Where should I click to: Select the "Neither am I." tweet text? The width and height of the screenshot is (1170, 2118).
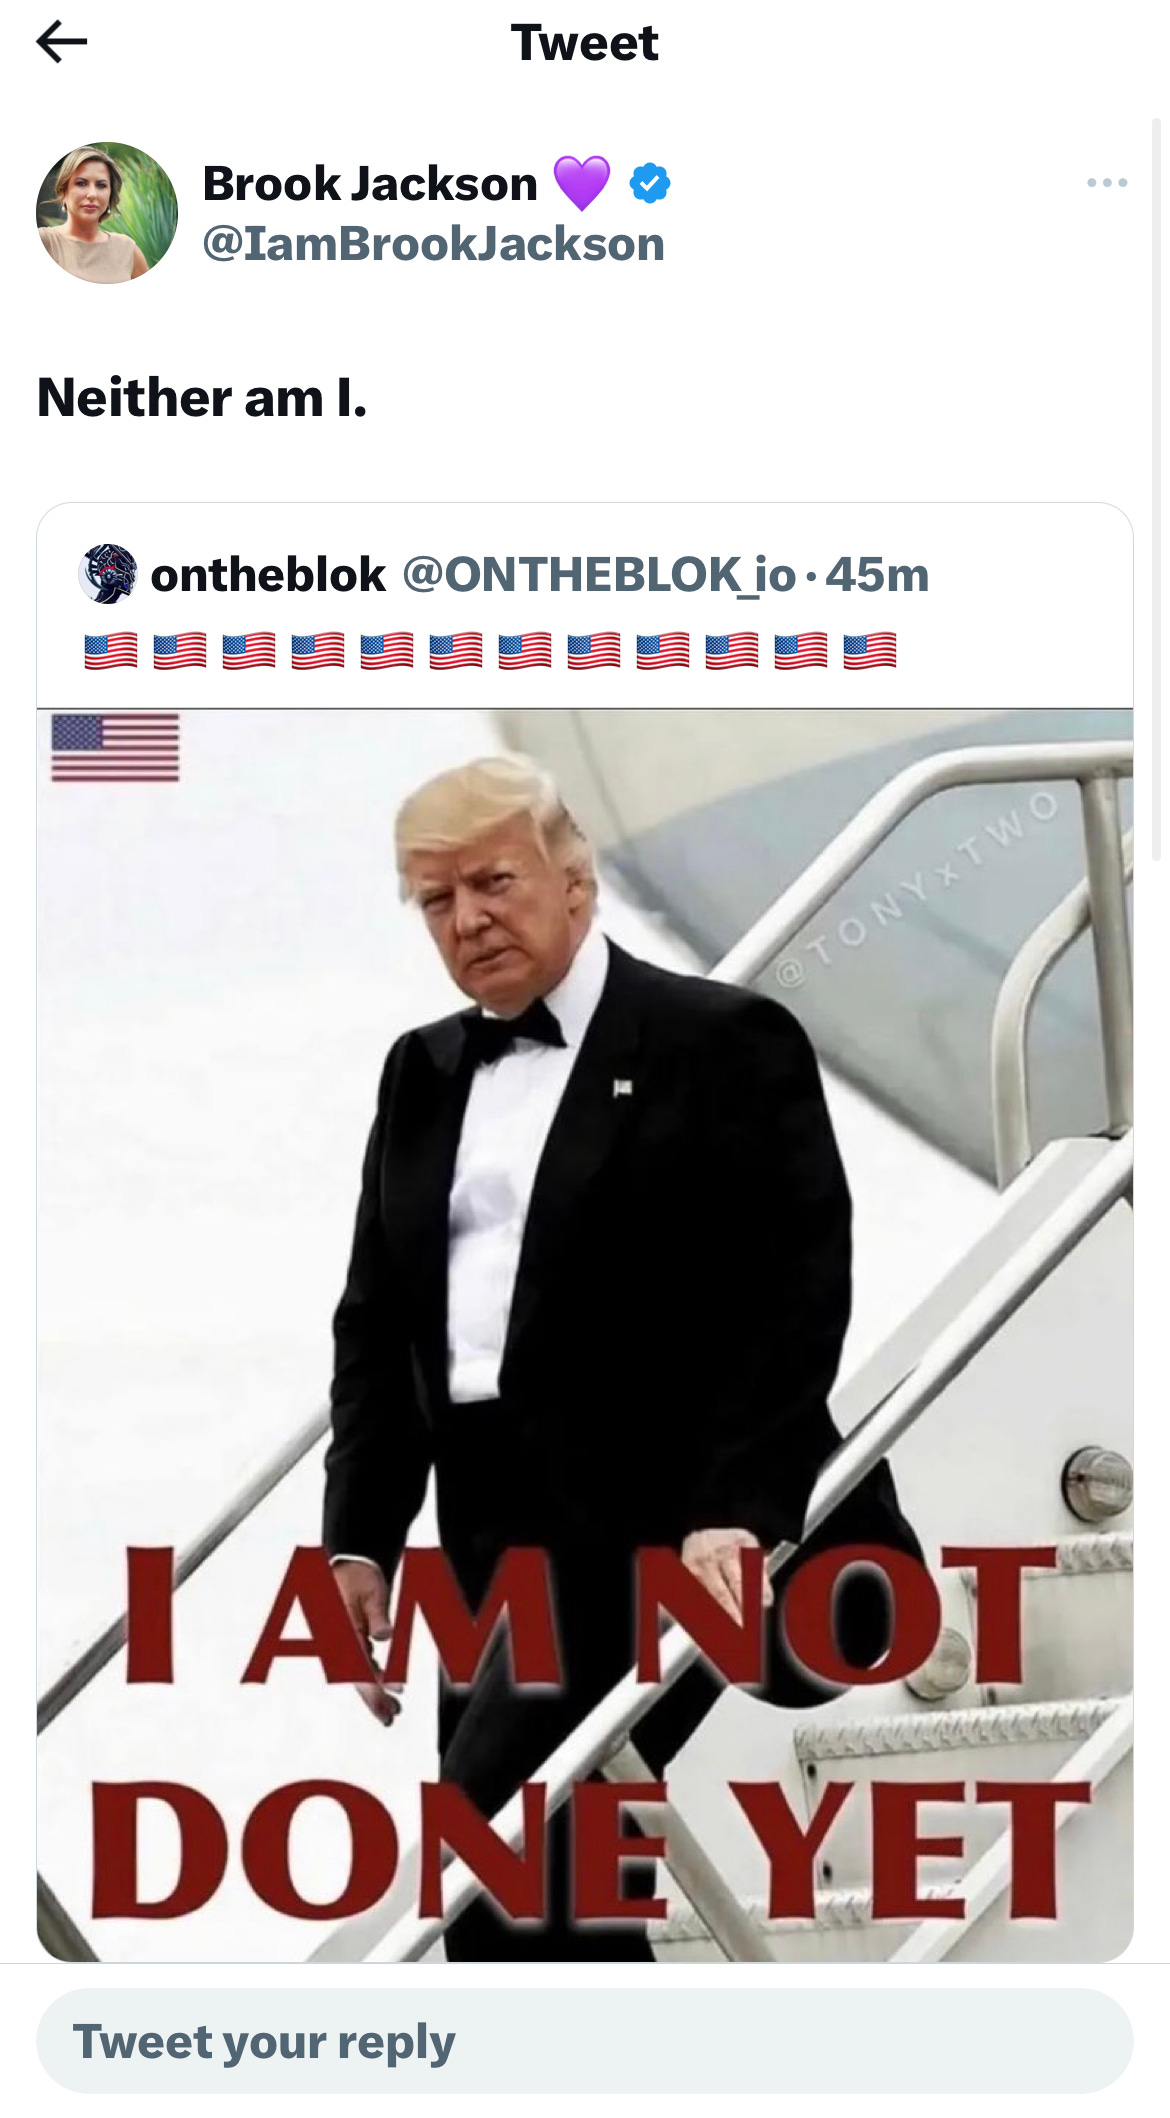coord(203,397)
